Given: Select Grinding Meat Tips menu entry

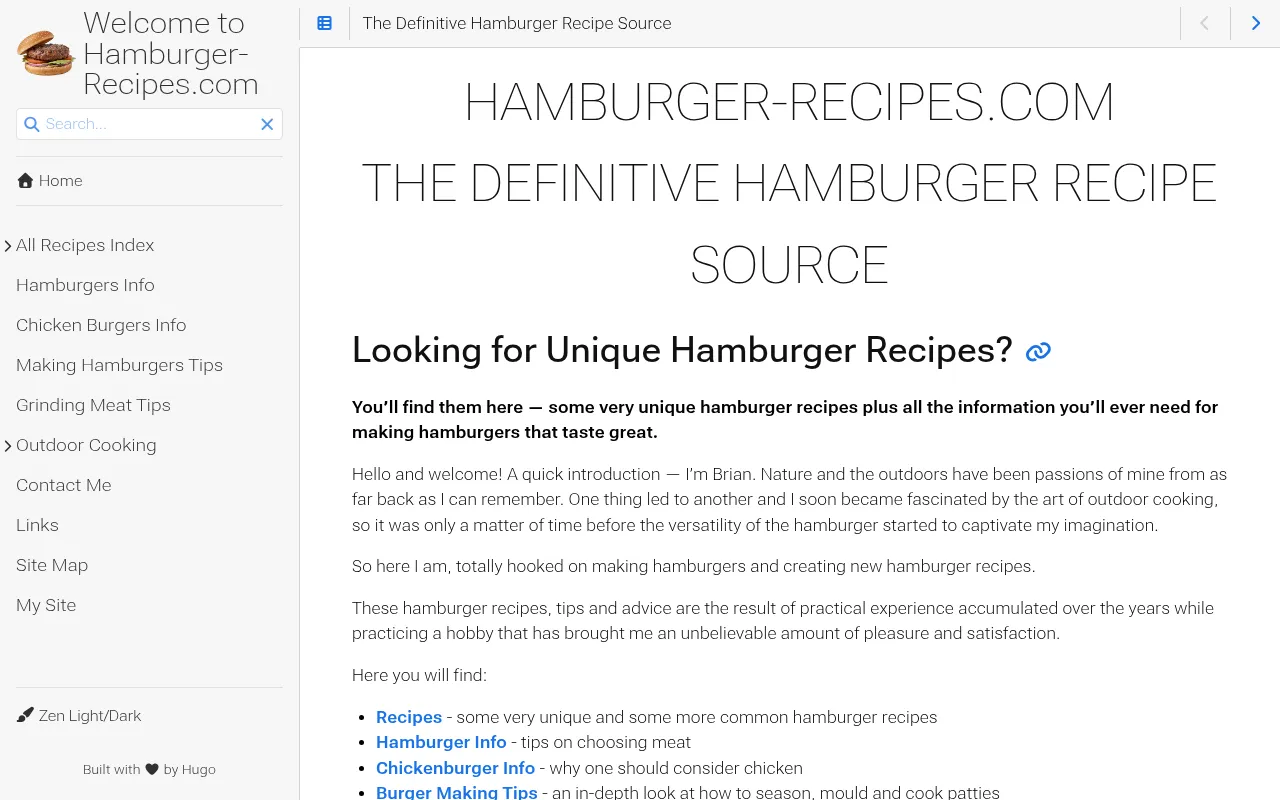Looking at the screenshot, I should 93,405.
